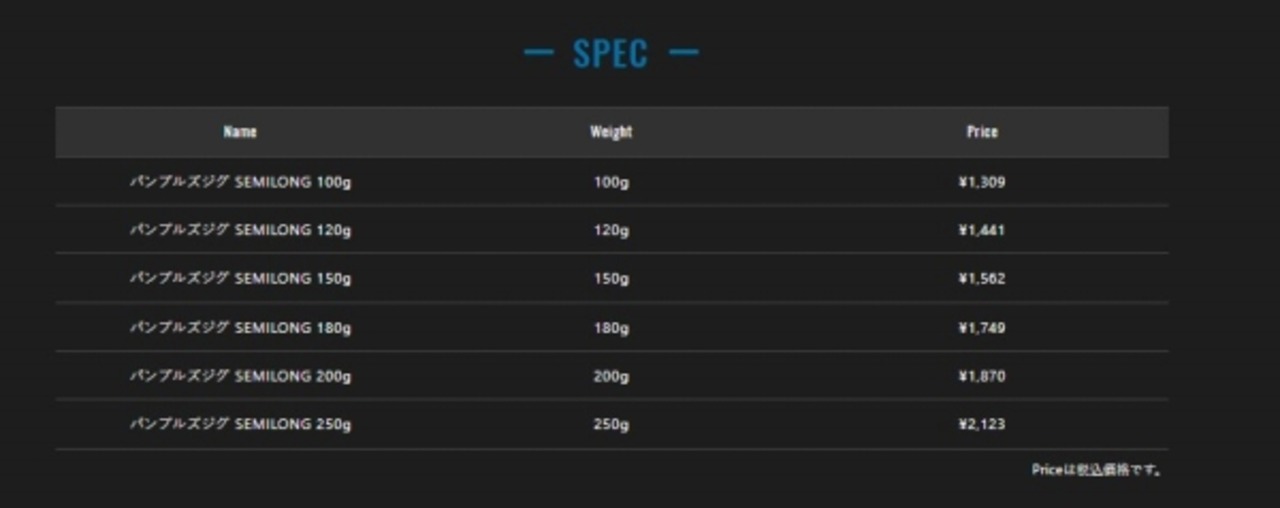Screen dimensions: 1280x508
Task: Click the ¥1,441 price cell
Action: pos(981,230)
